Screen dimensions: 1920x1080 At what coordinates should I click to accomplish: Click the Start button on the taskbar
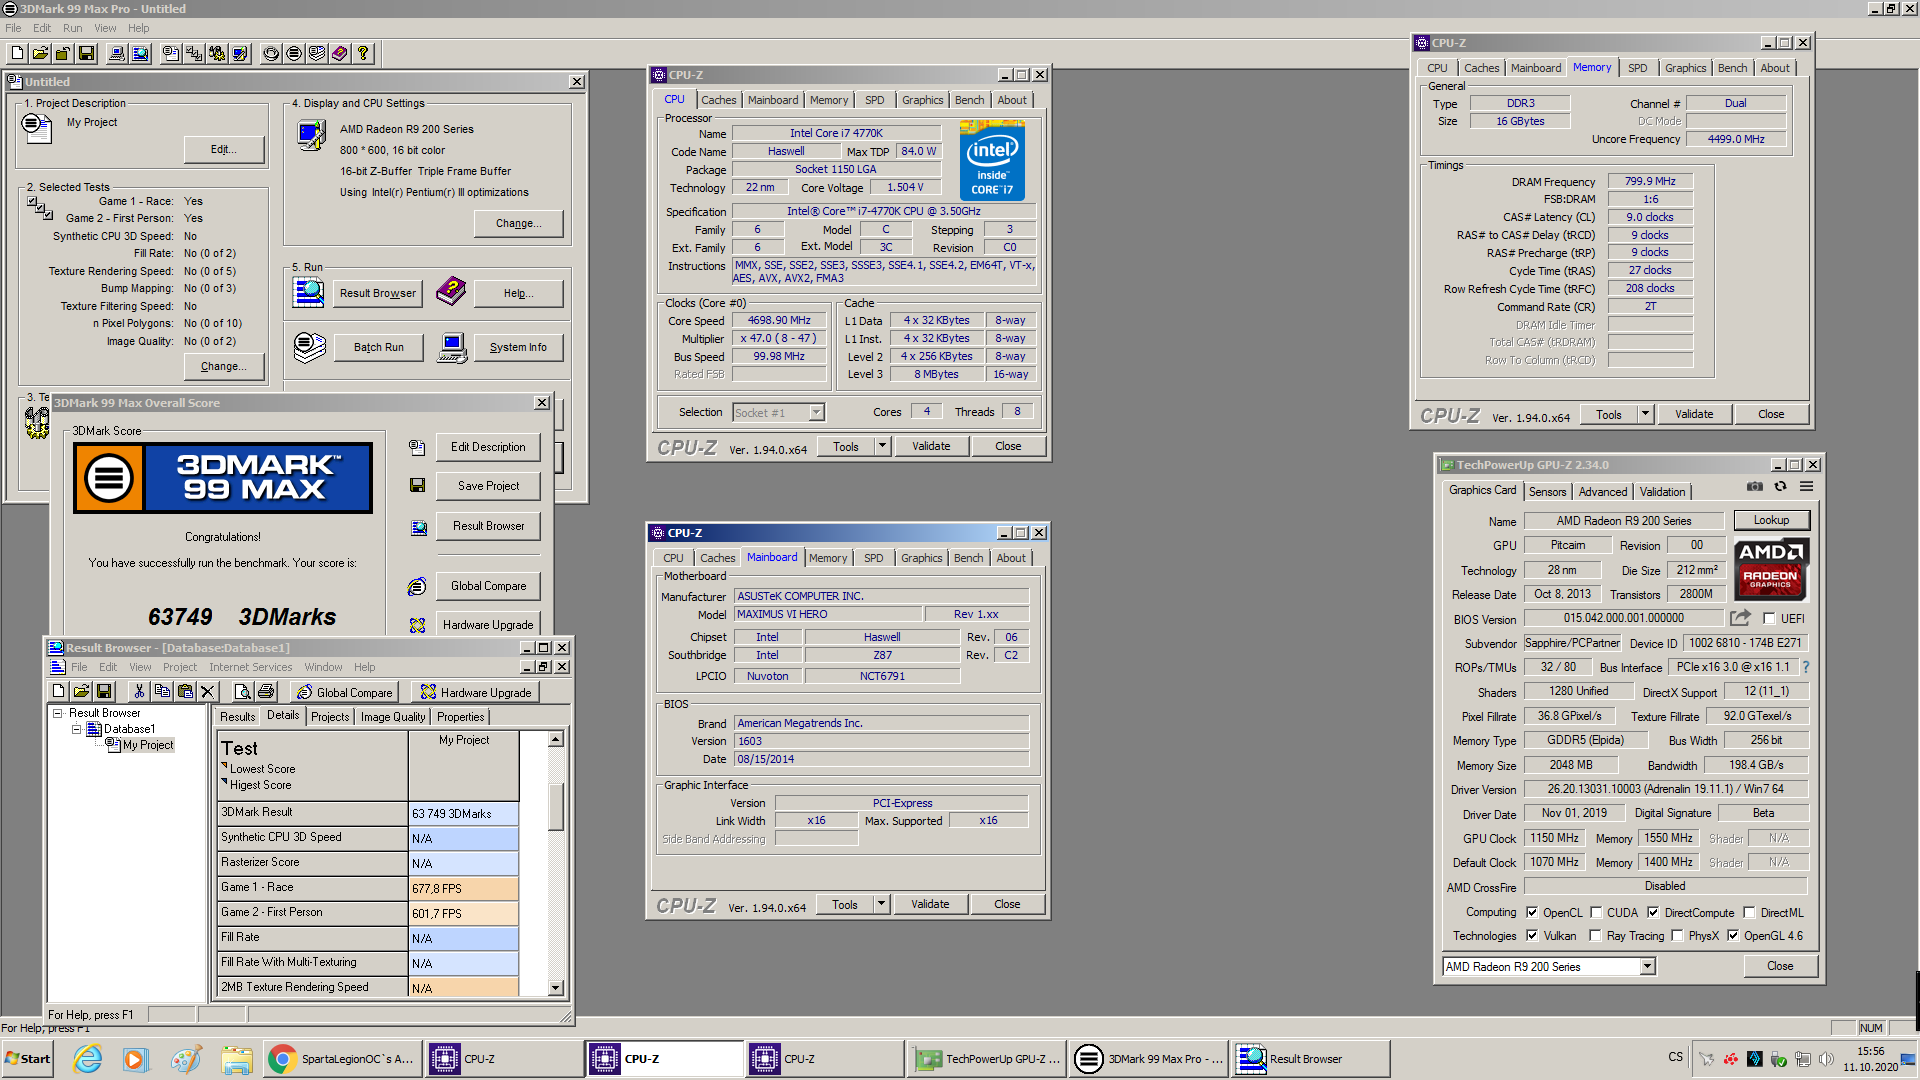point(27,1059)
